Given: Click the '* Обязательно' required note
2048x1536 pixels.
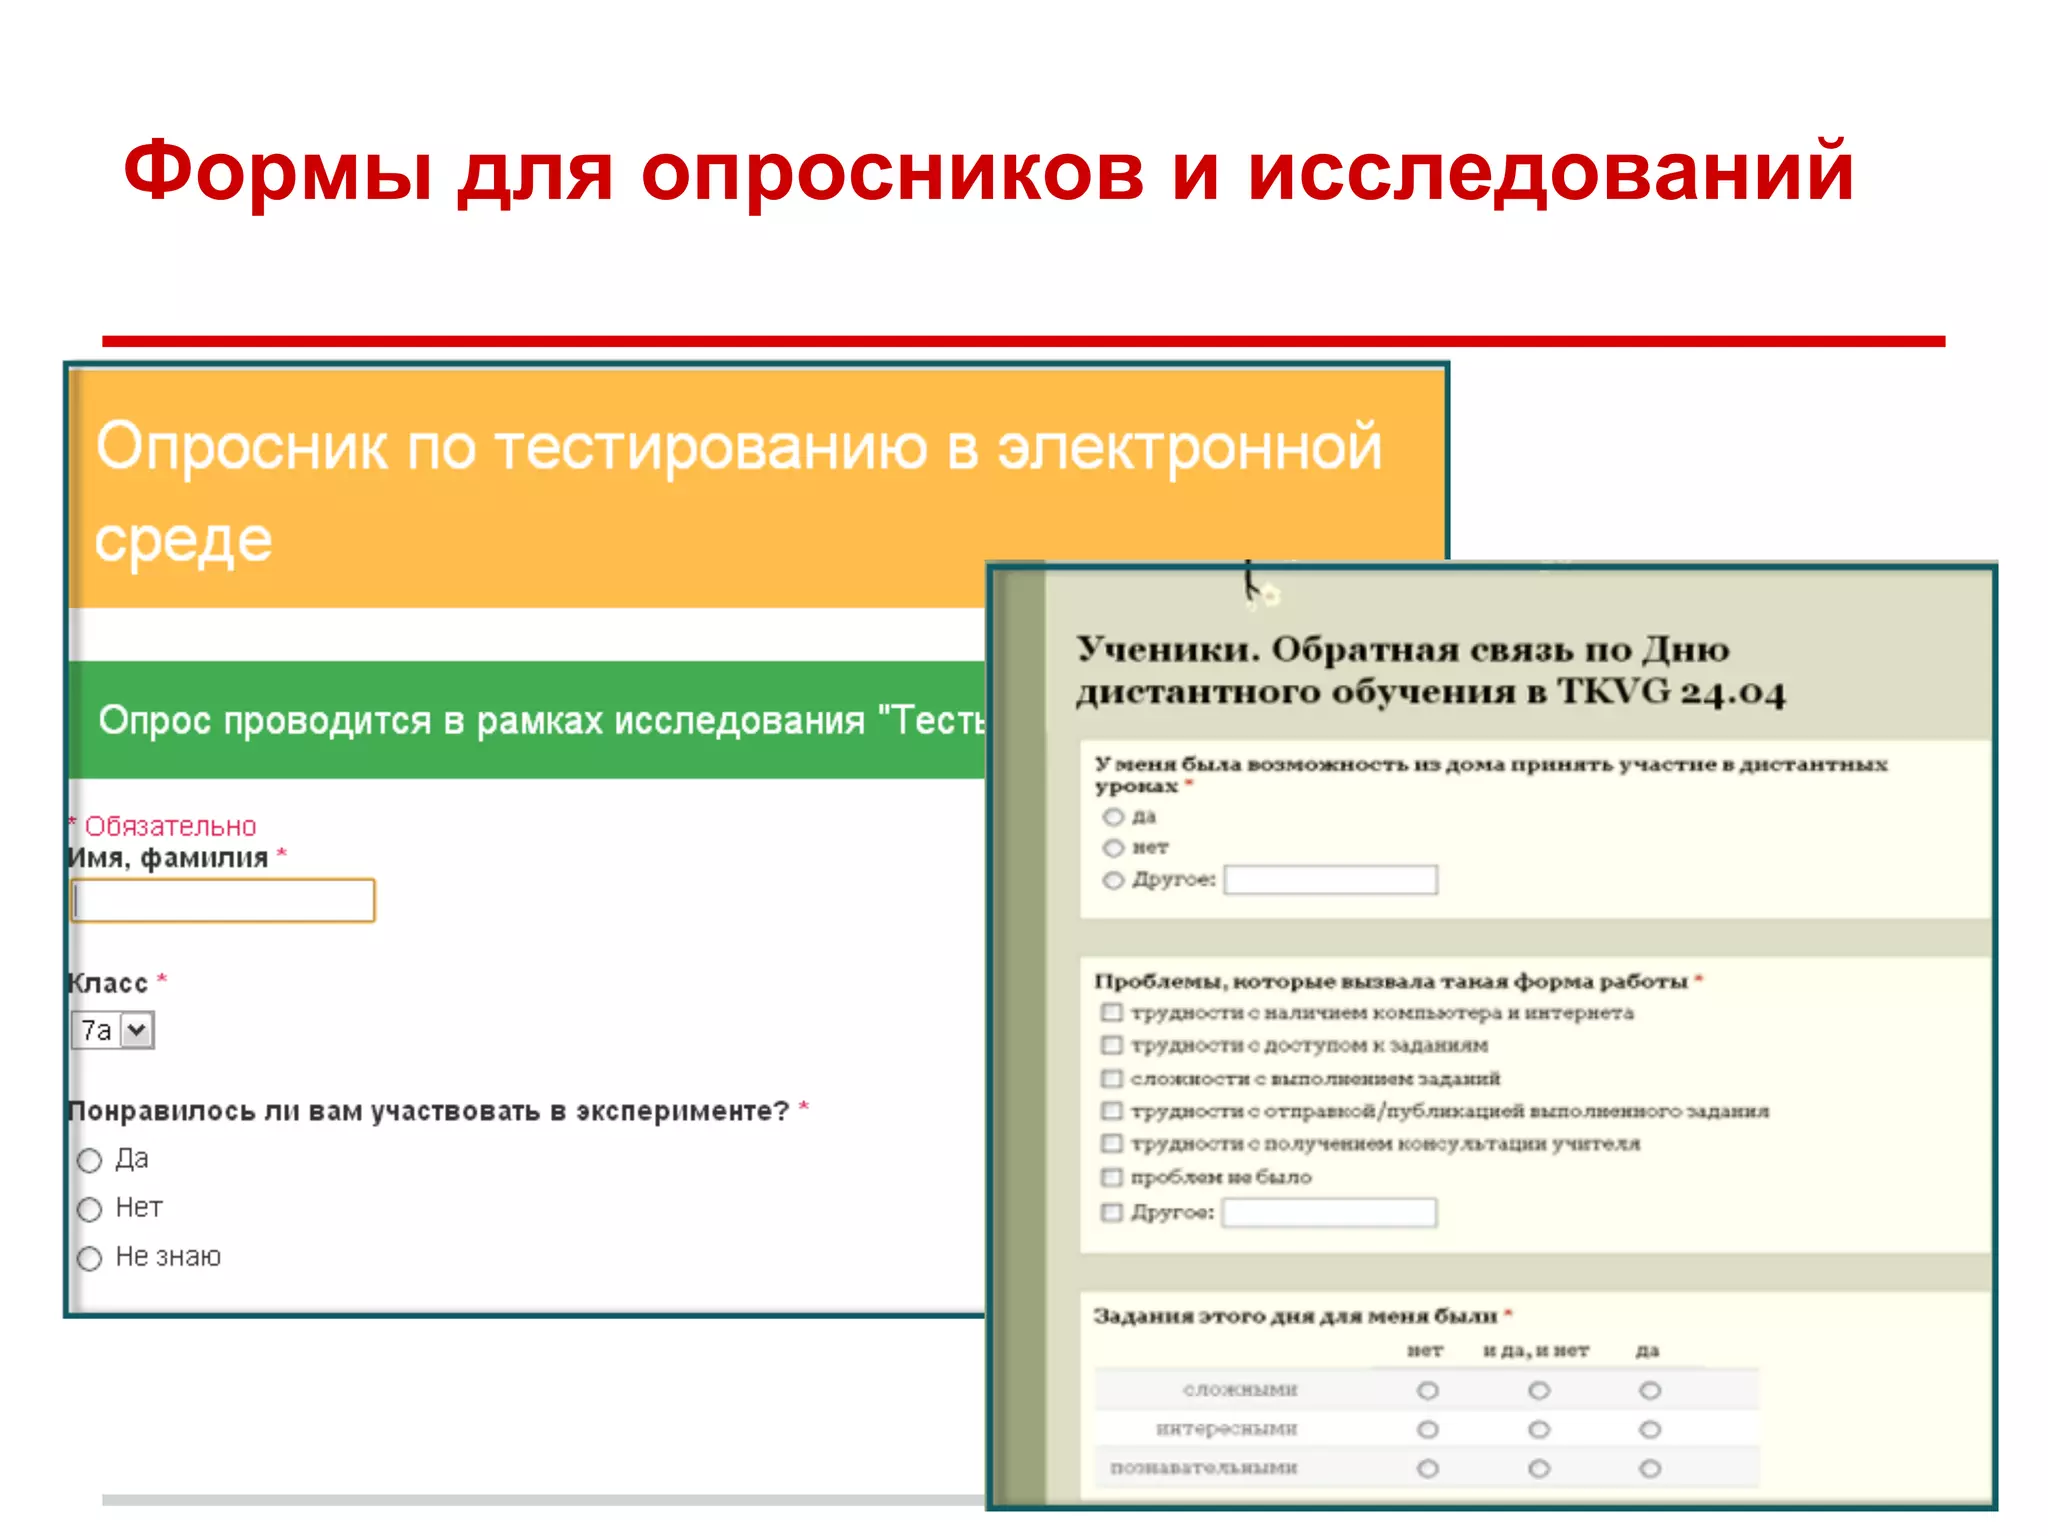Looking at the screenshot, I should click(x=162, y=826).
